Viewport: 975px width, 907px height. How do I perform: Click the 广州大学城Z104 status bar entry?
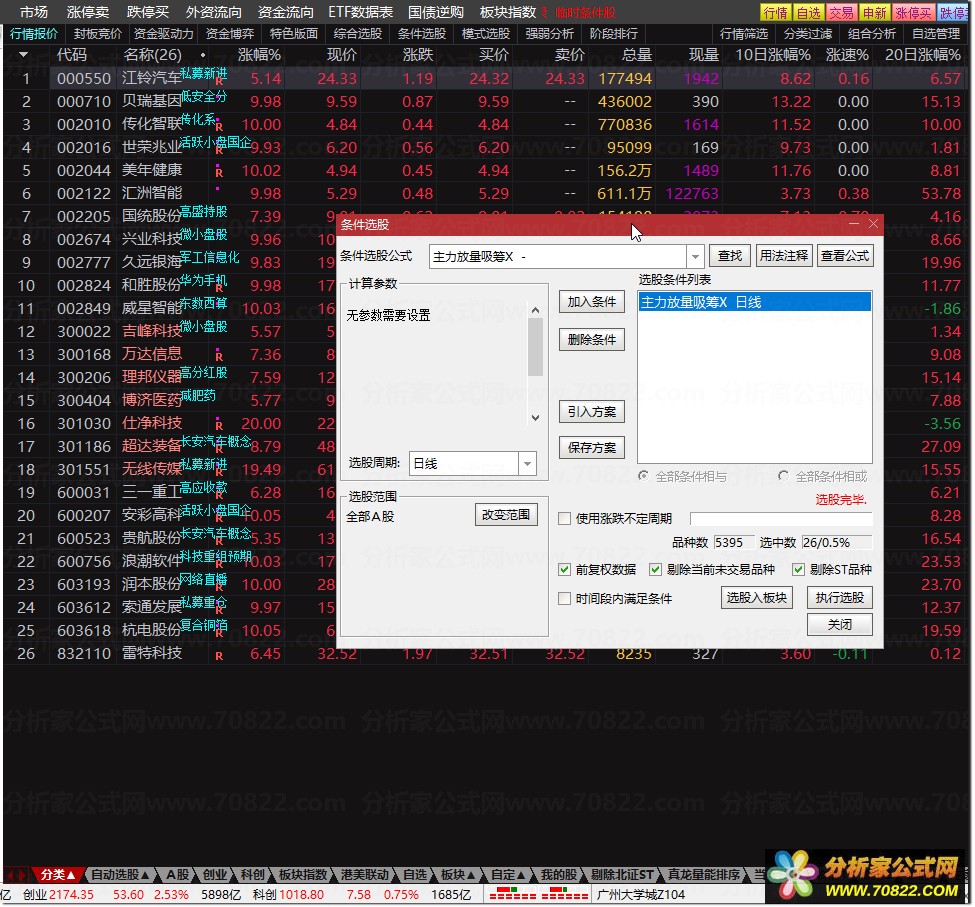click(x=640, y=895)
